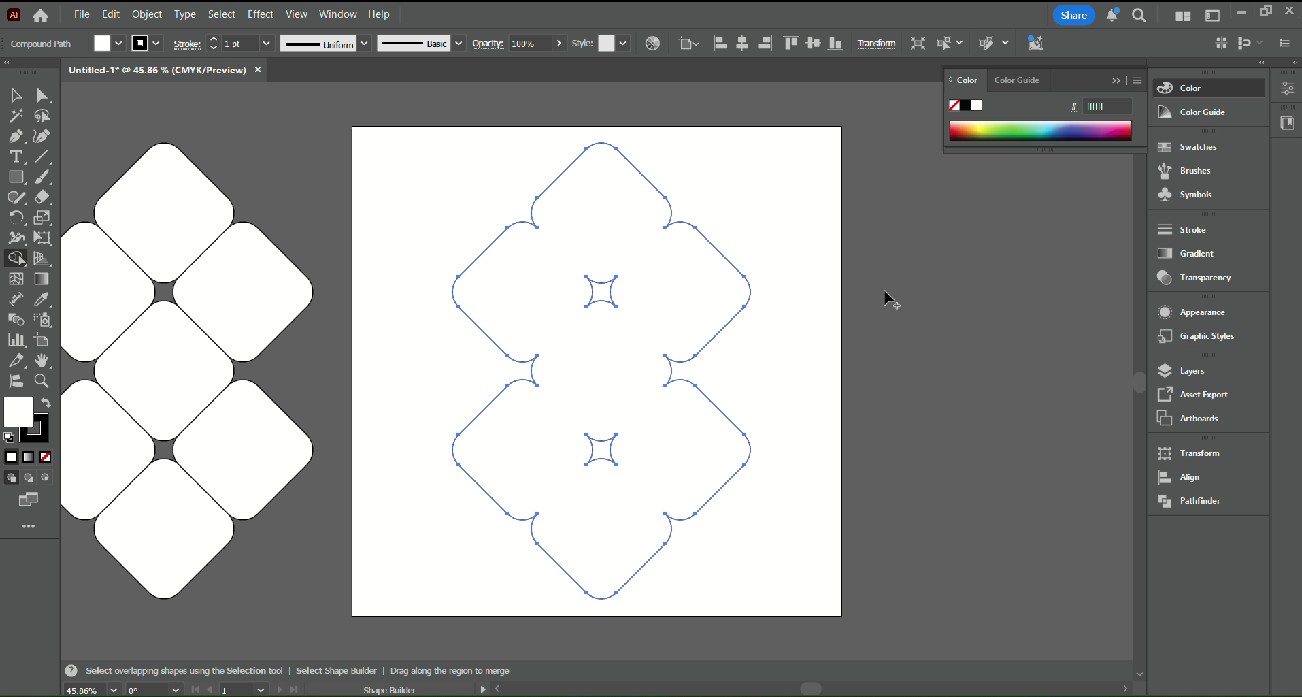Click the Share button

point(1073,15)
